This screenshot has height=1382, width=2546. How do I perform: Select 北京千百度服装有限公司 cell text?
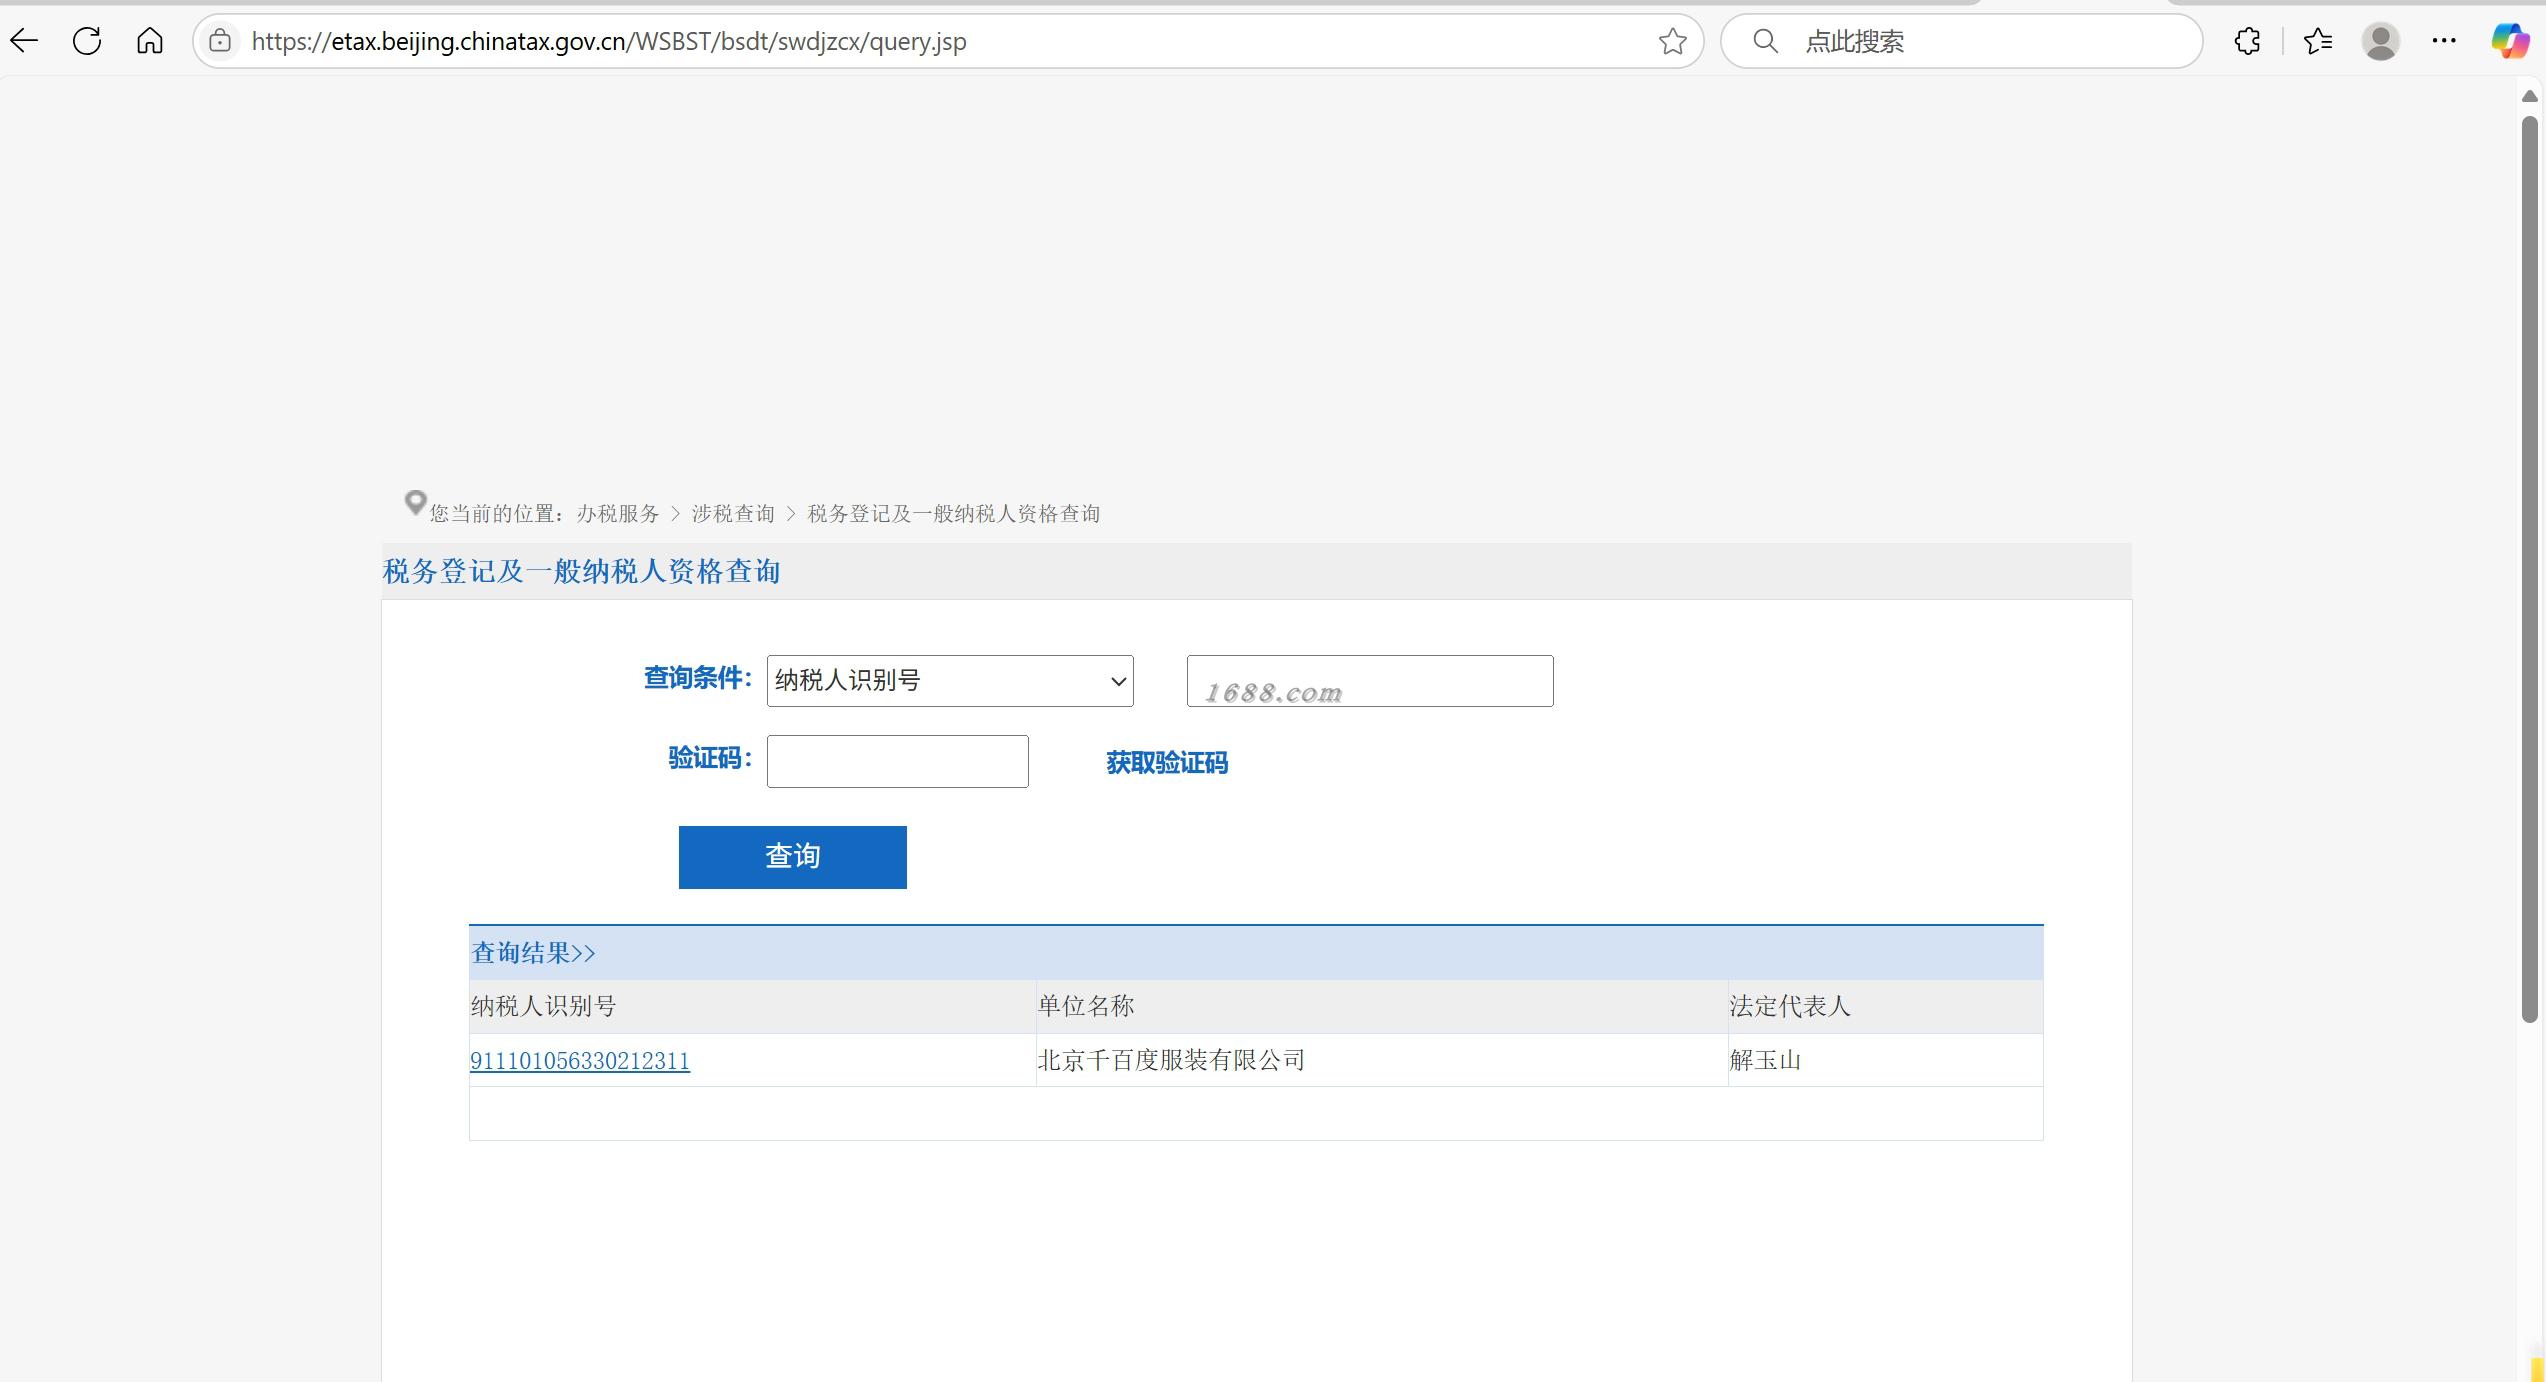pyautogui.click(x=1171, y=1060)
